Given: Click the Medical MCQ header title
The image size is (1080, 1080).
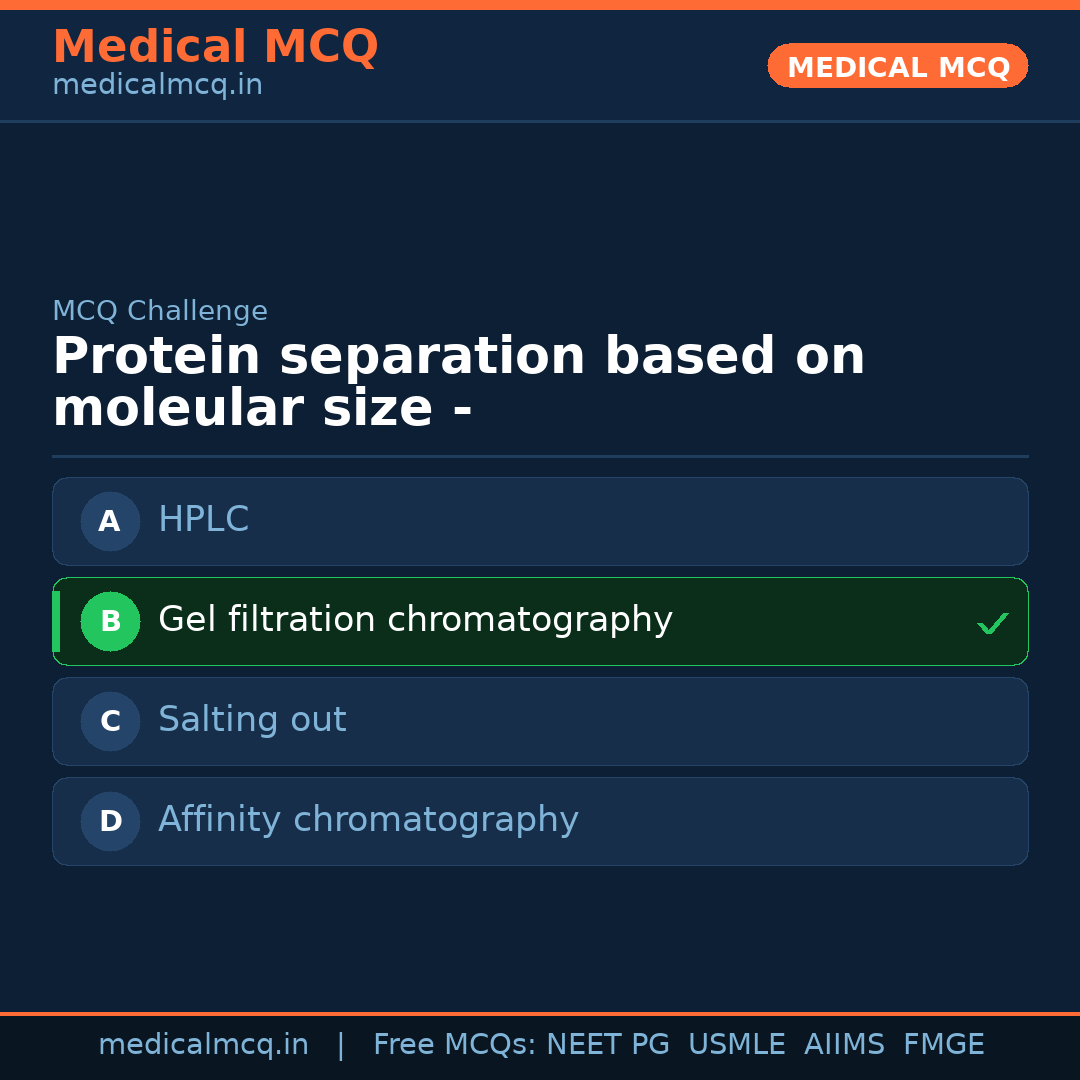Looking at the screenshot, I should pyautogui.click(x=215, y=47).
